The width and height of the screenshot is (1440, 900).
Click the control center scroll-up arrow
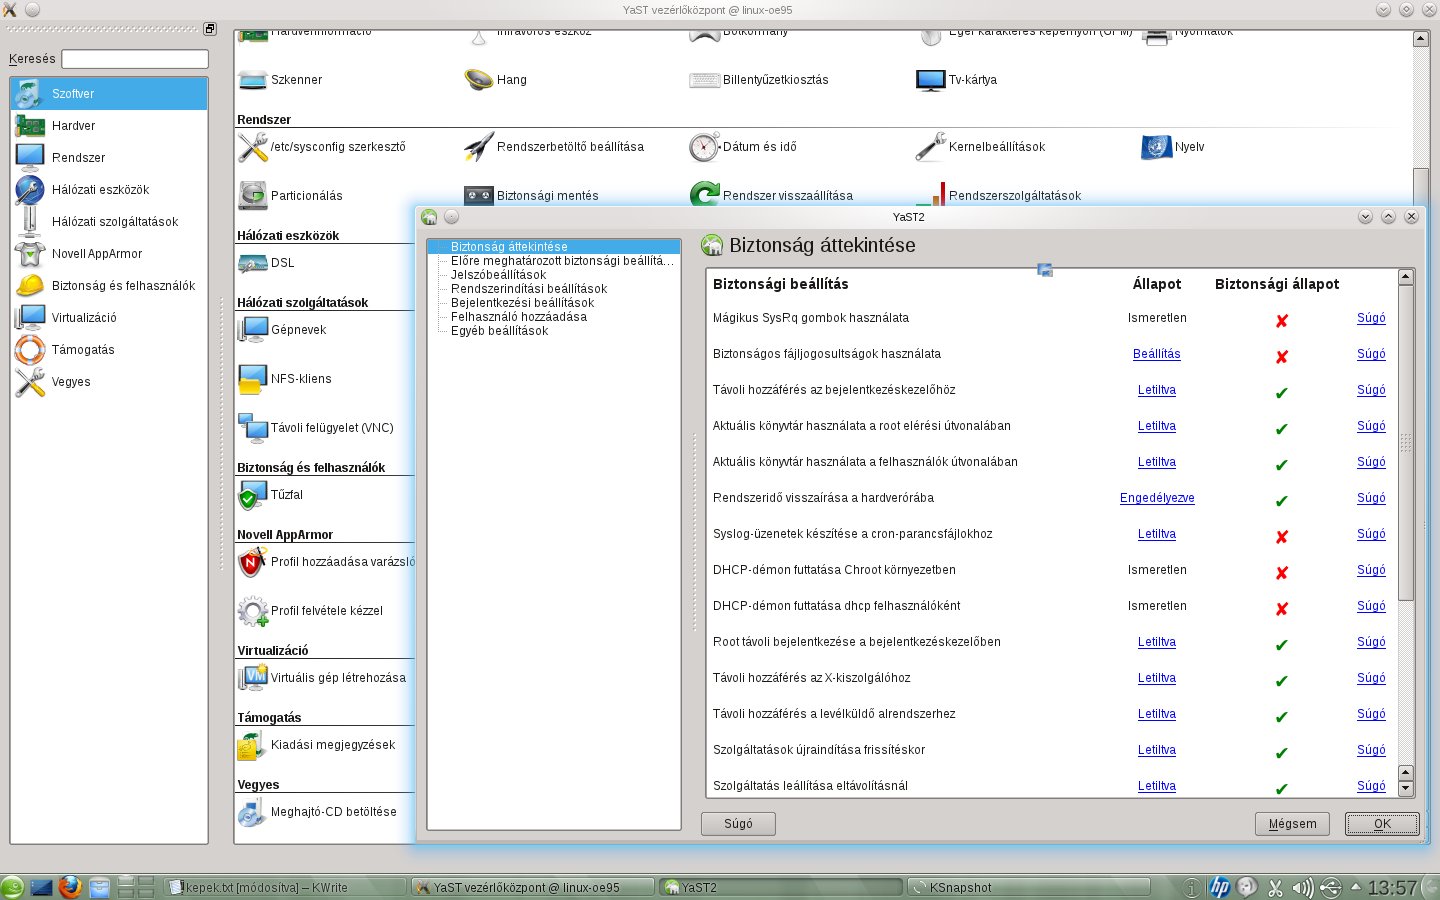[1420, 39]
